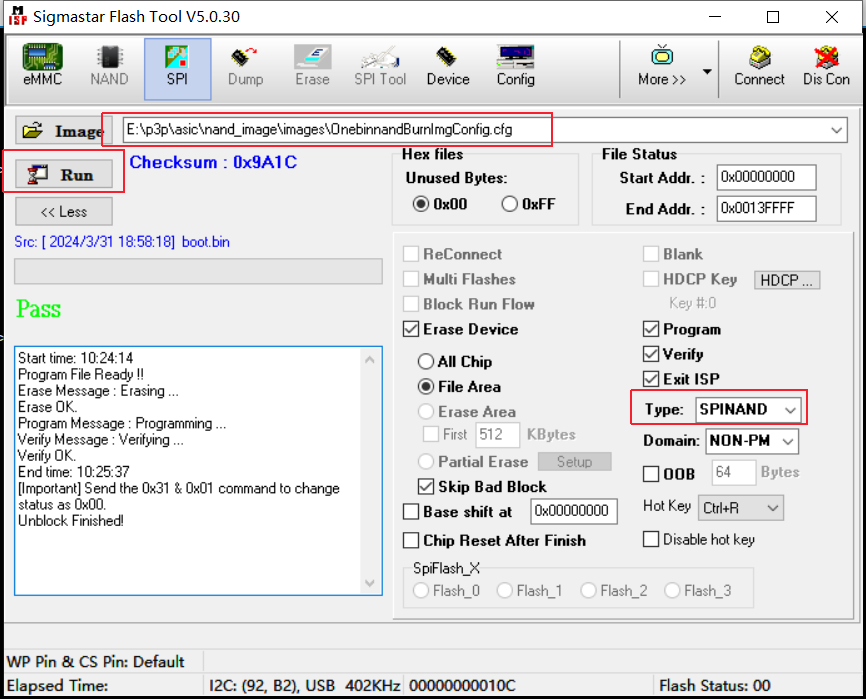Expand the More dropdown arrow

(x=707, y=71)
